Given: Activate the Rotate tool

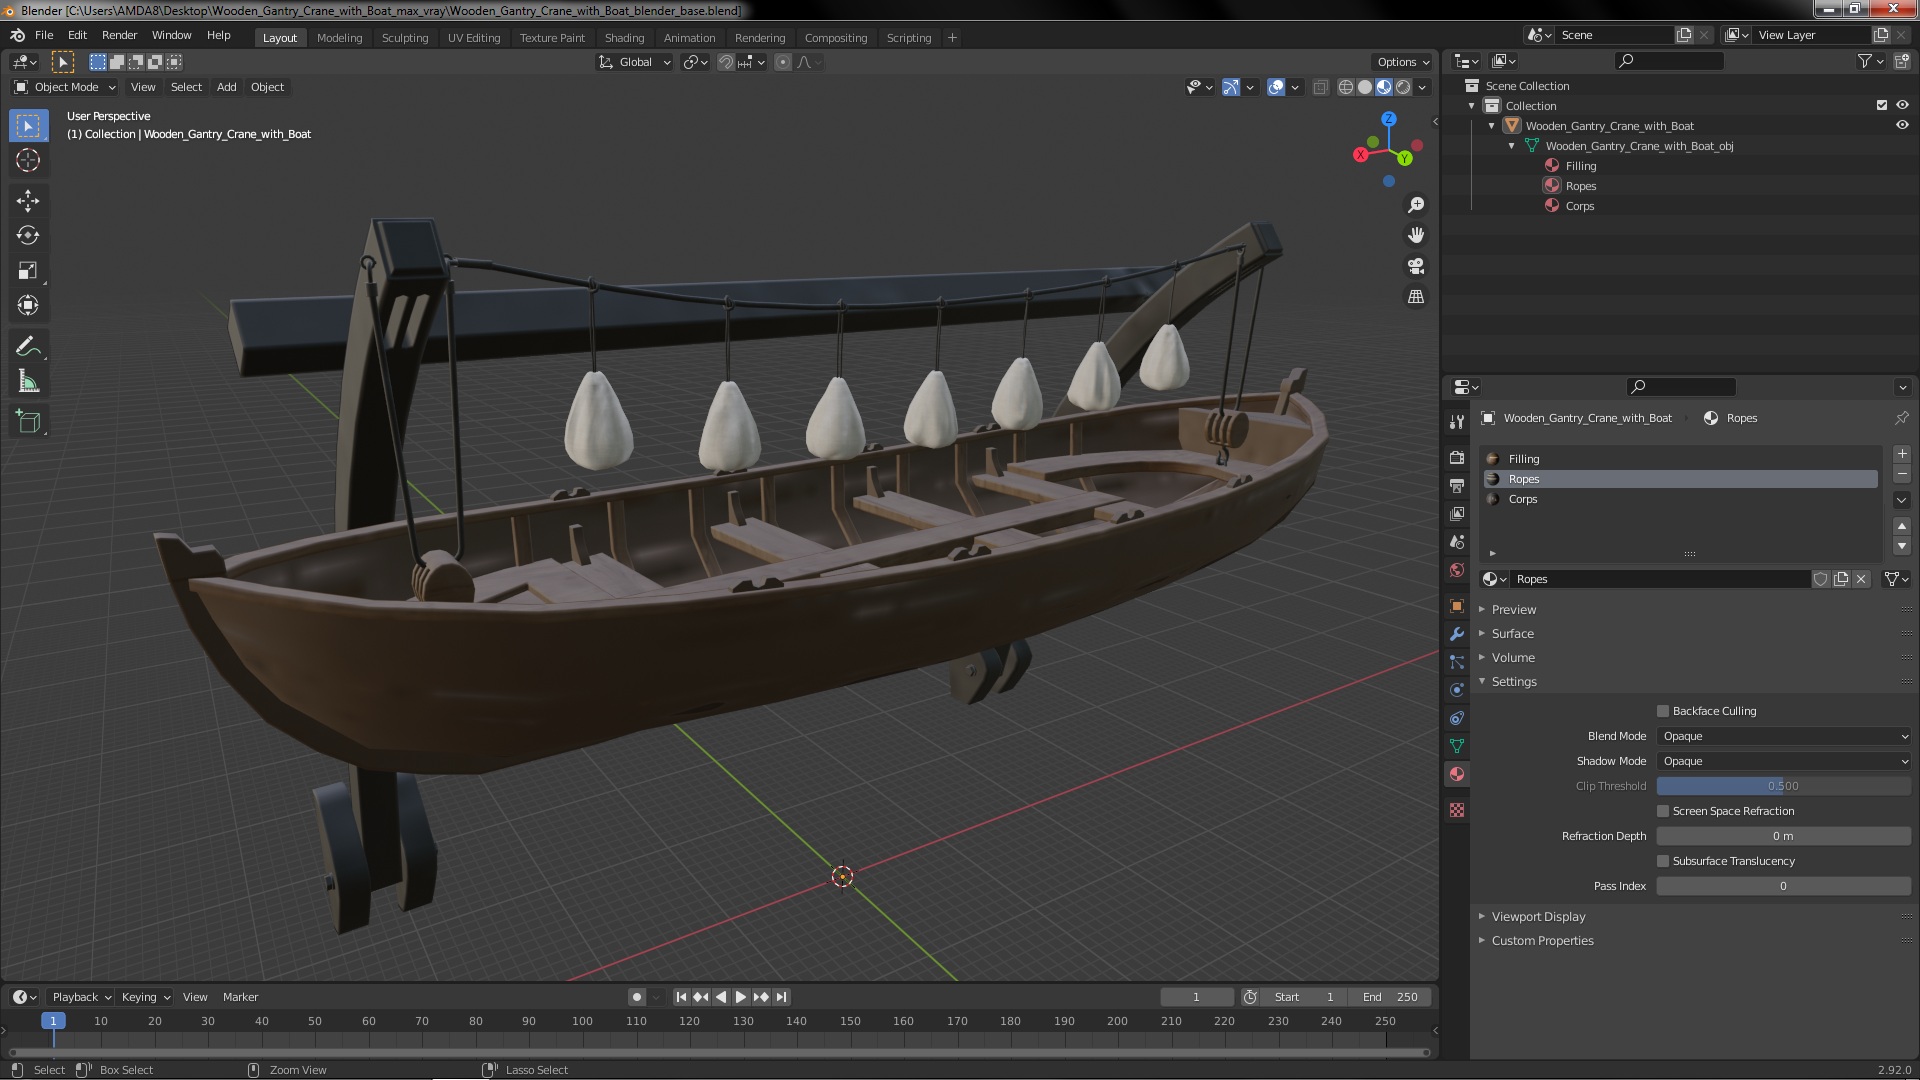Looking at the screenshot, I should (28, 235).
